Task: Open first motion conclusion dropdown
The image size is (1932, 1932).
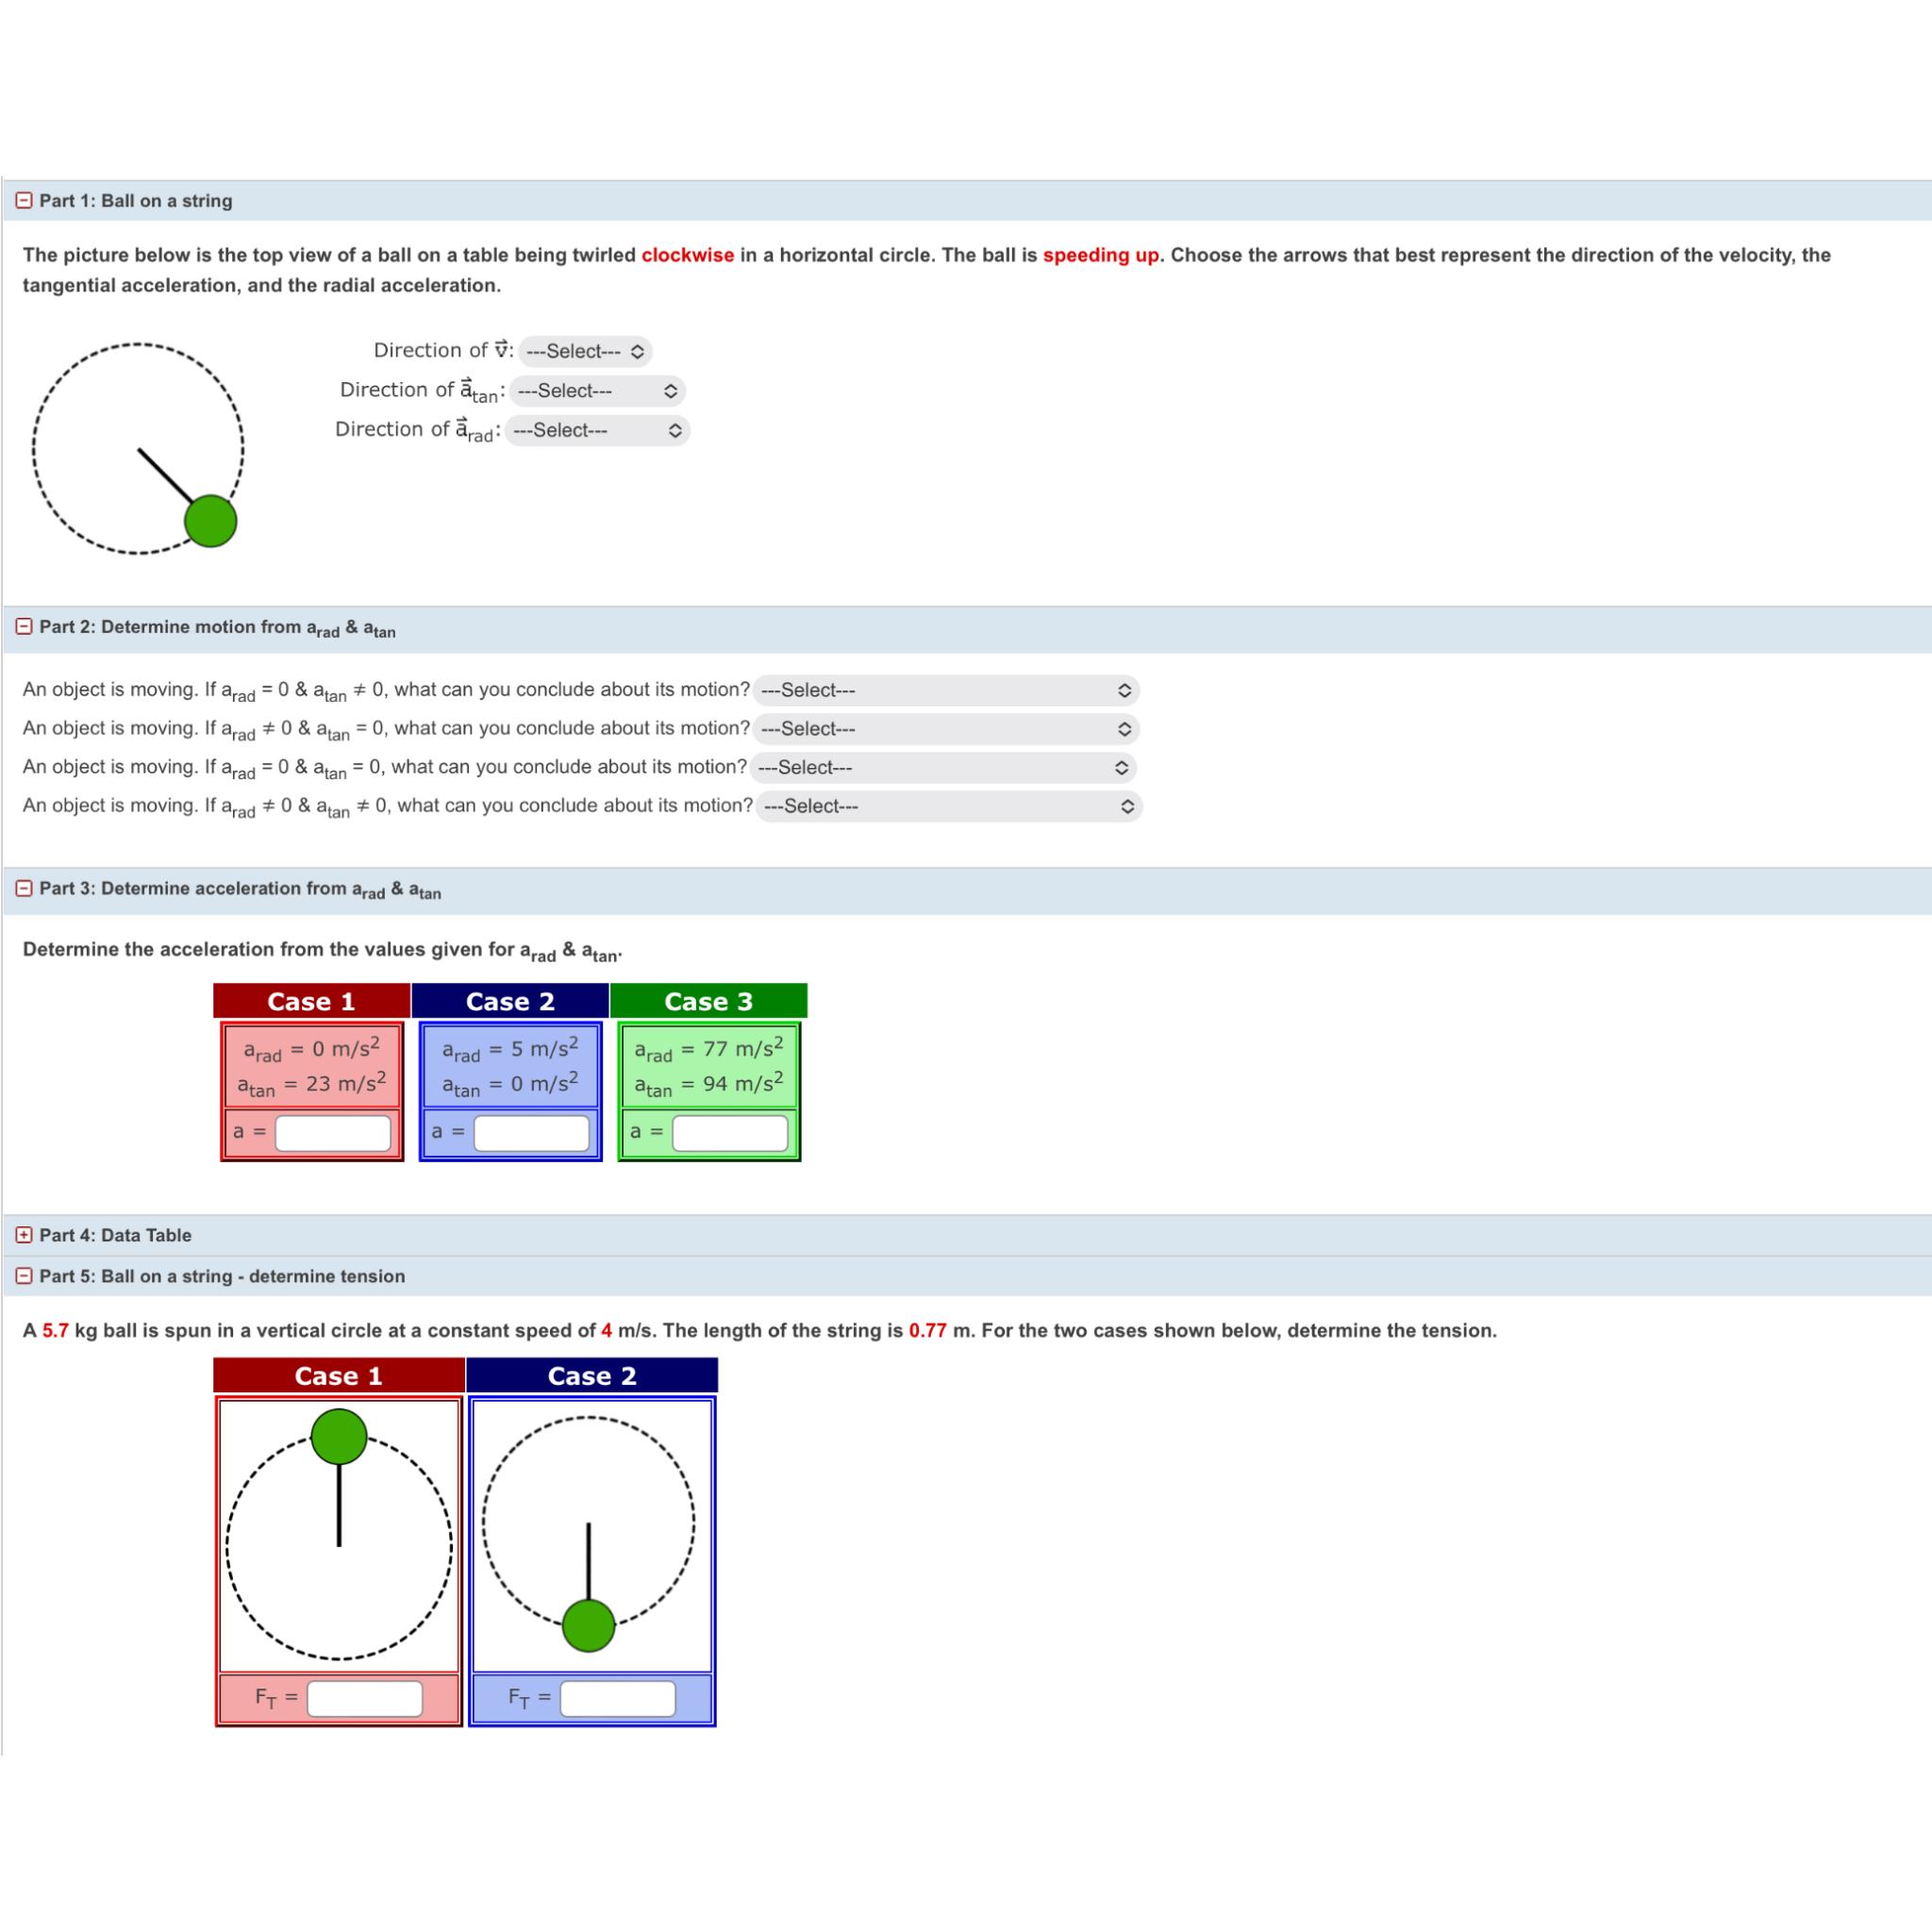Action: click(945, 690)
